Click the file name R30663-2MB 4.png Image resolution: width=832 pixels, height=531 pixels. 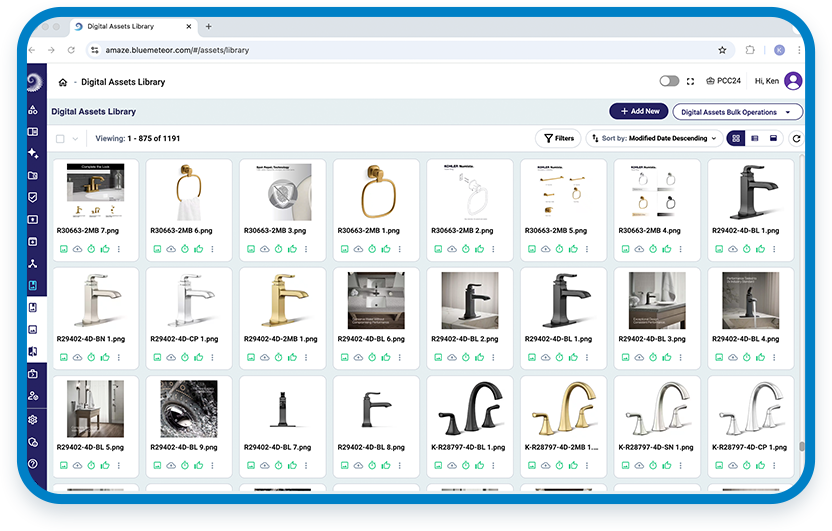pos(649,231)
